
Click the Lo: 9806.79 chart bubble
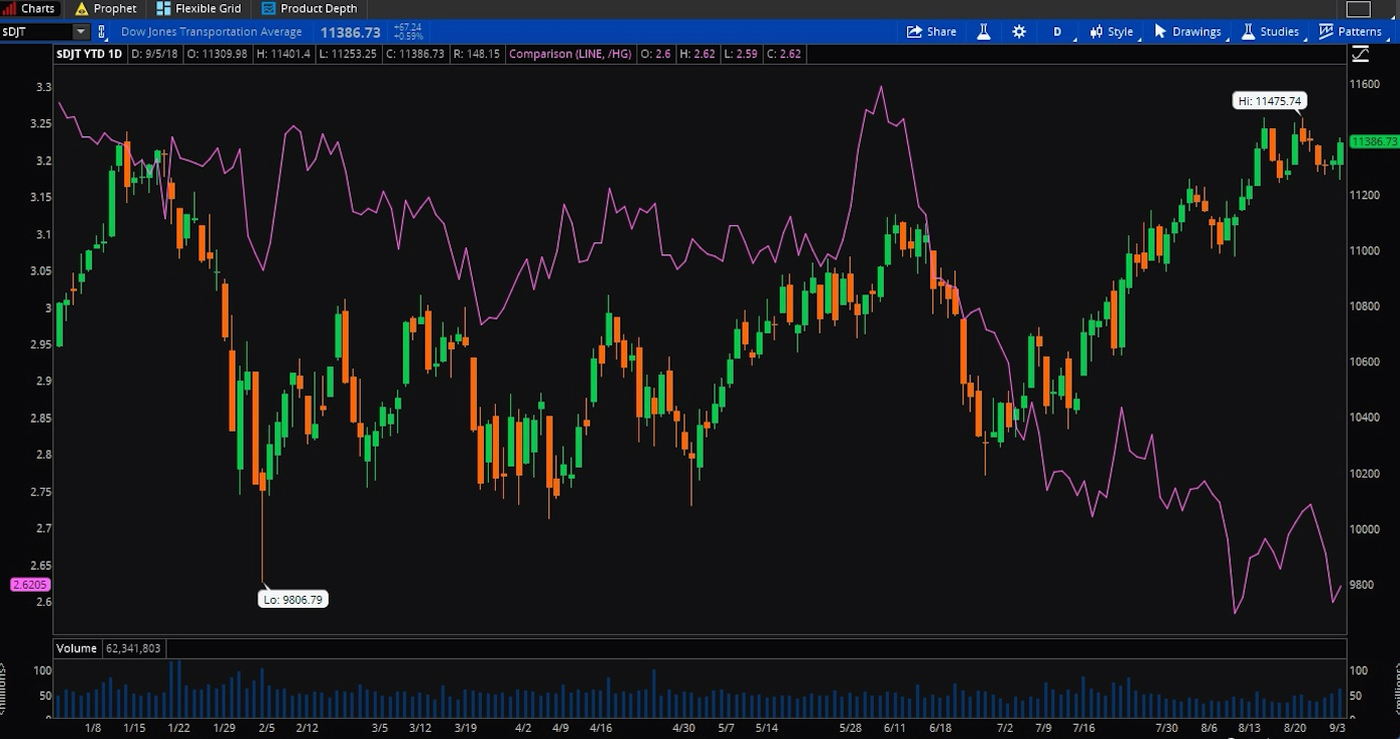pyautogui.click(x=293, y=599)
